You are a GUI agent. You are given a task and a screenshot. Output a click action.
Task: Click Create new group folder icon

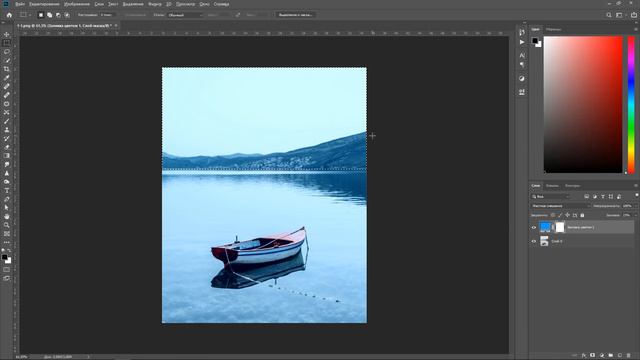click(611, 356)
